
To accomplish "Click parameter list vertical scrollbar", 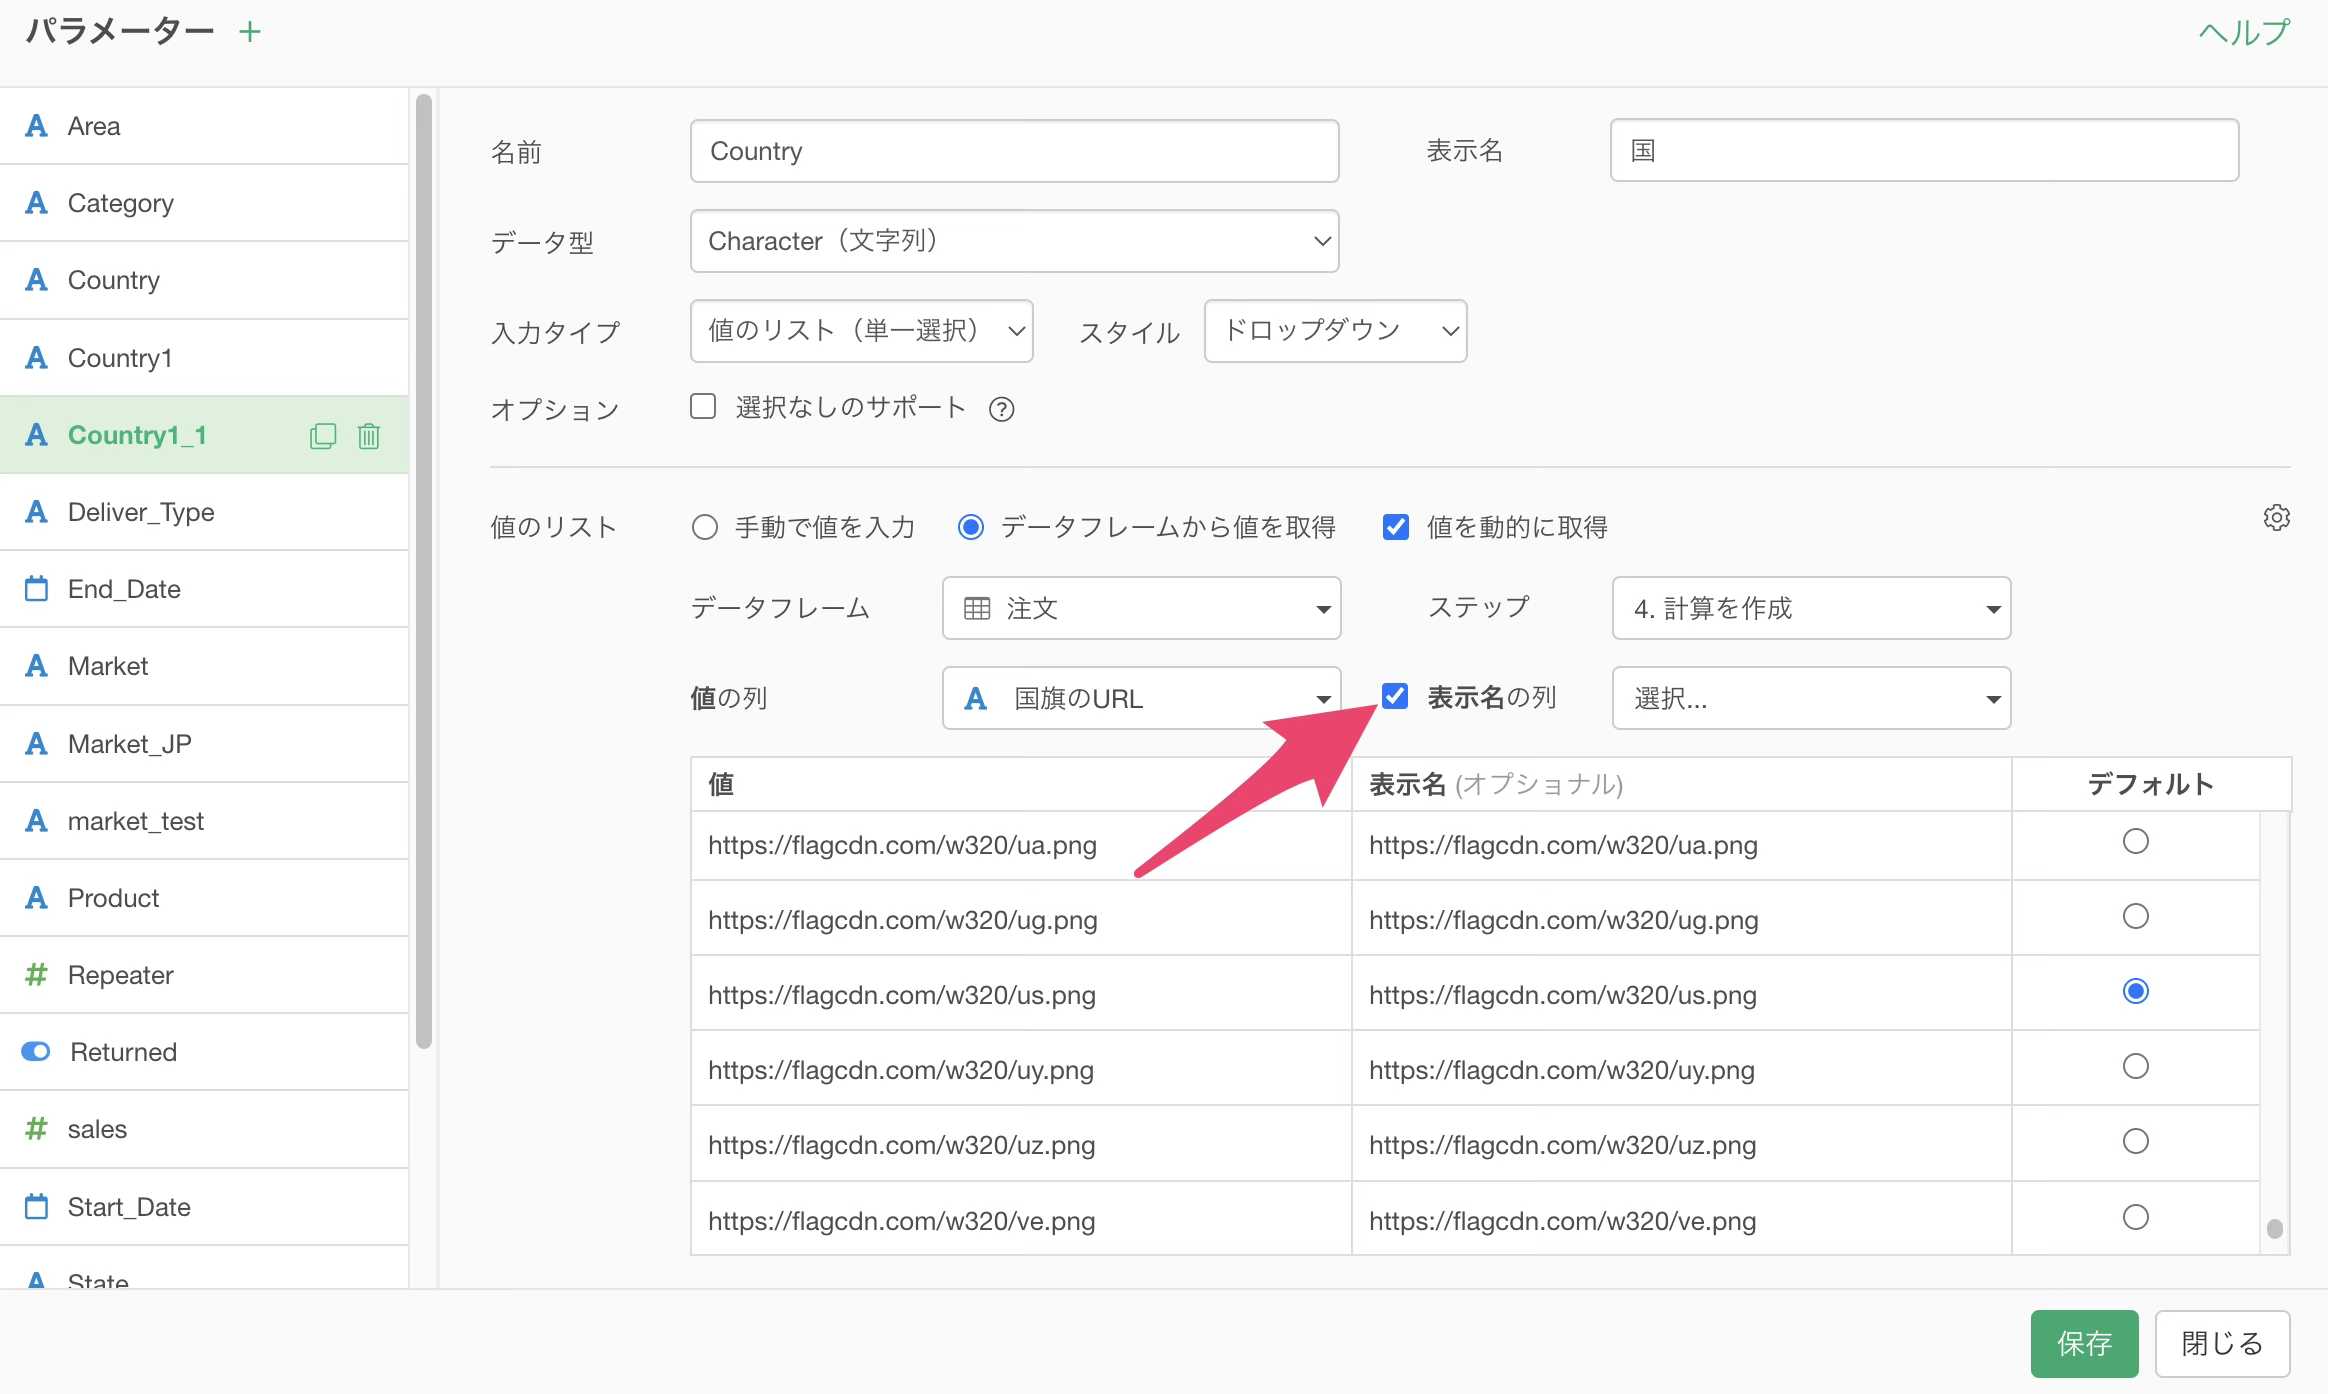I will coord(424,570).
